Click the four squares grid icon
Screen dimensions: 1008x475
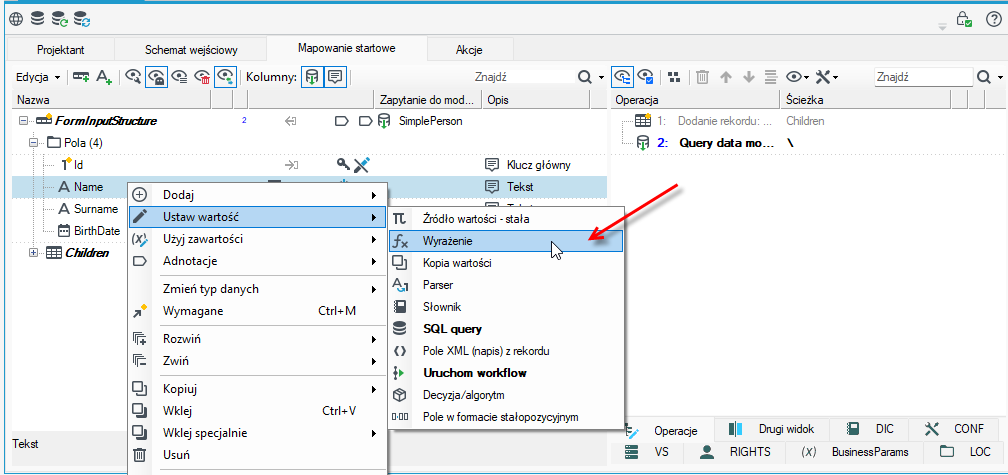click(674, 76)
